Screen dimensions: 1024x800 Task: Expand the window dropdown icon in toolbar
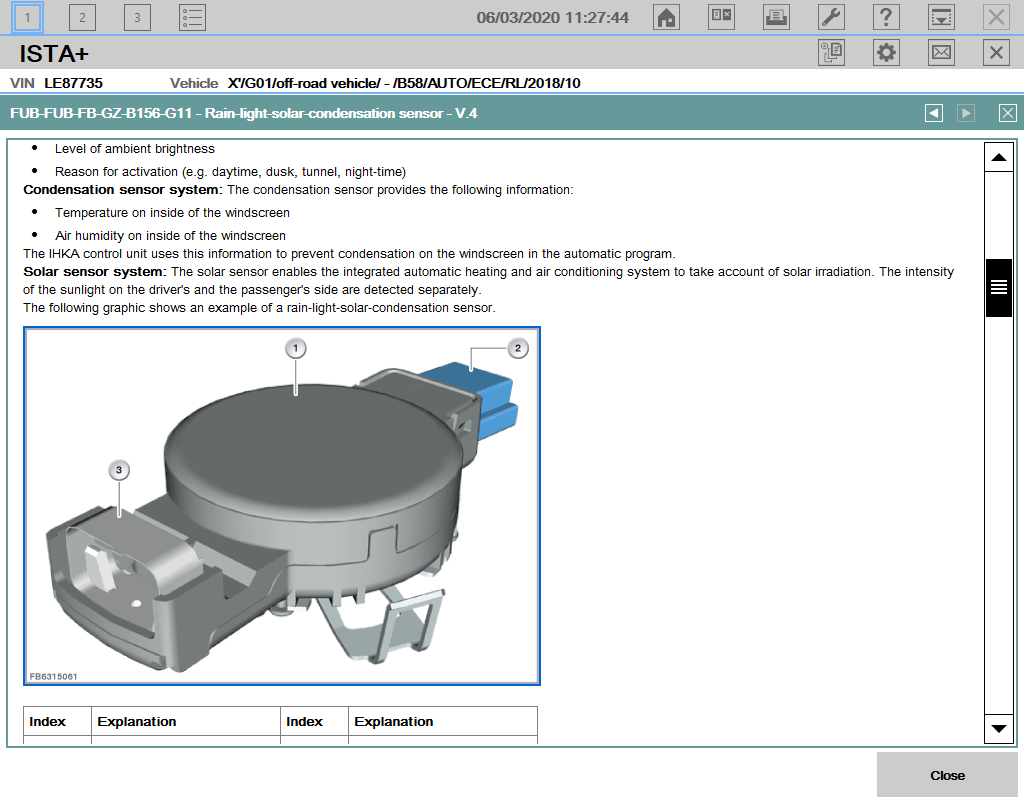[940, 17]
